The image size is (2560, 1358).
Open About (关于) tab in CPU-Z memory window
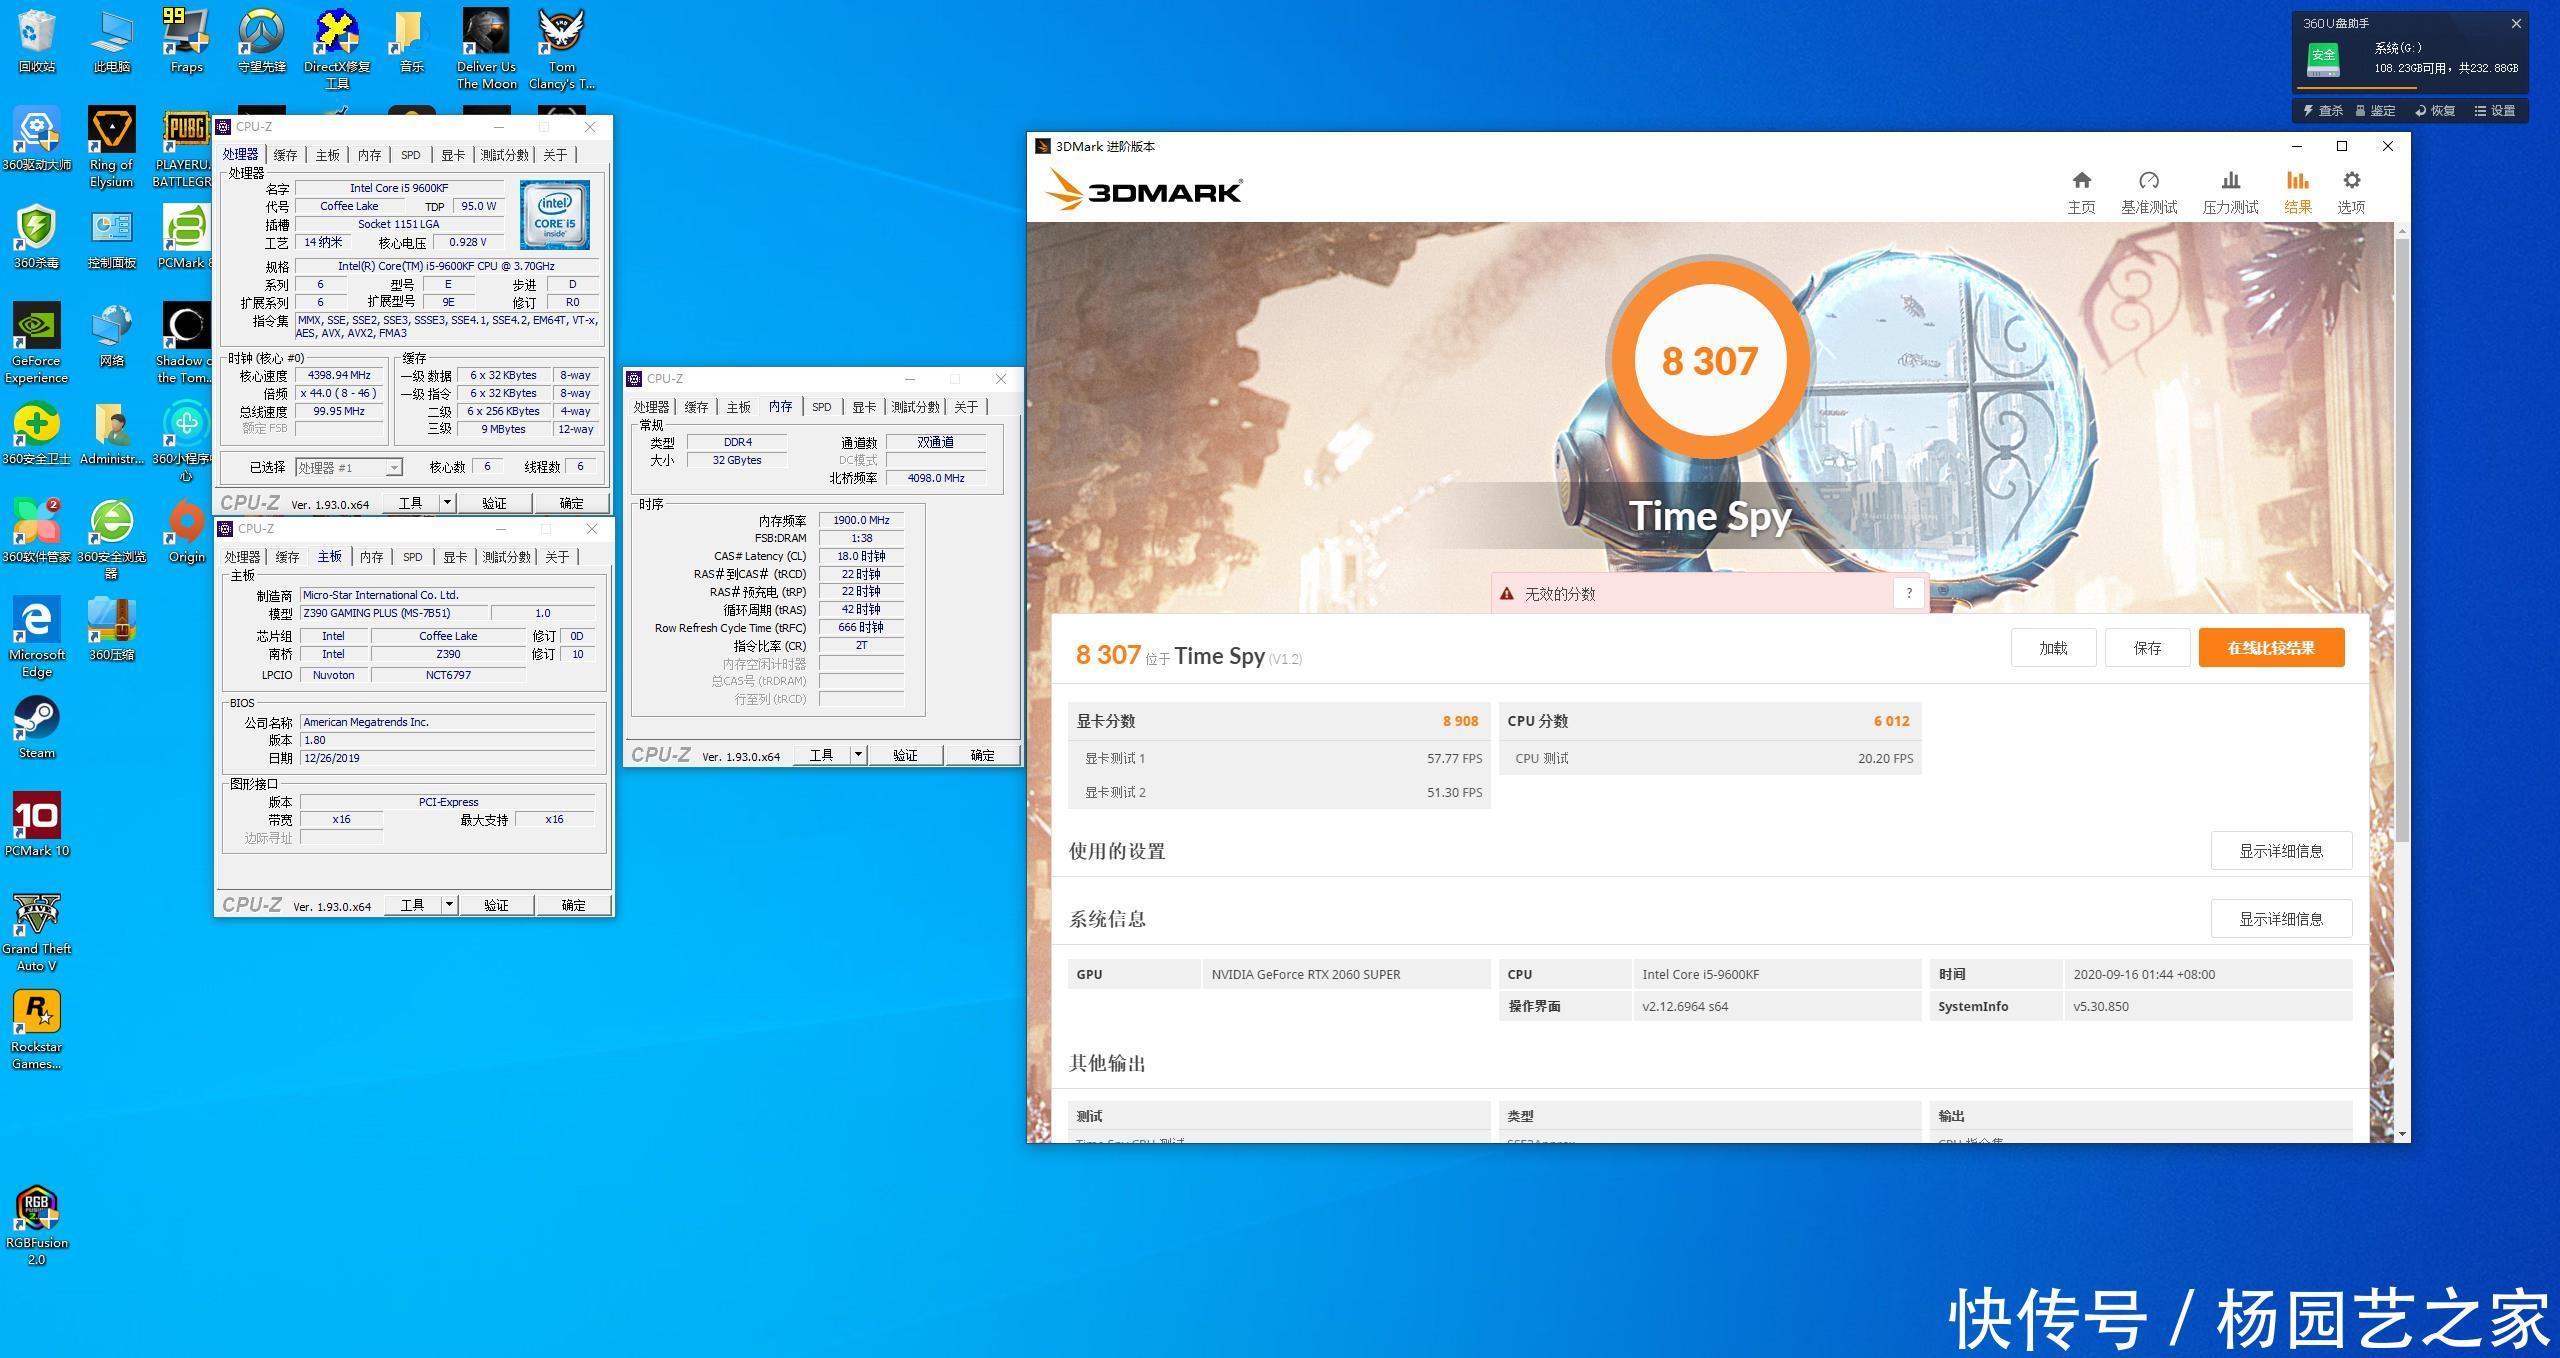(x=966, y=407)
